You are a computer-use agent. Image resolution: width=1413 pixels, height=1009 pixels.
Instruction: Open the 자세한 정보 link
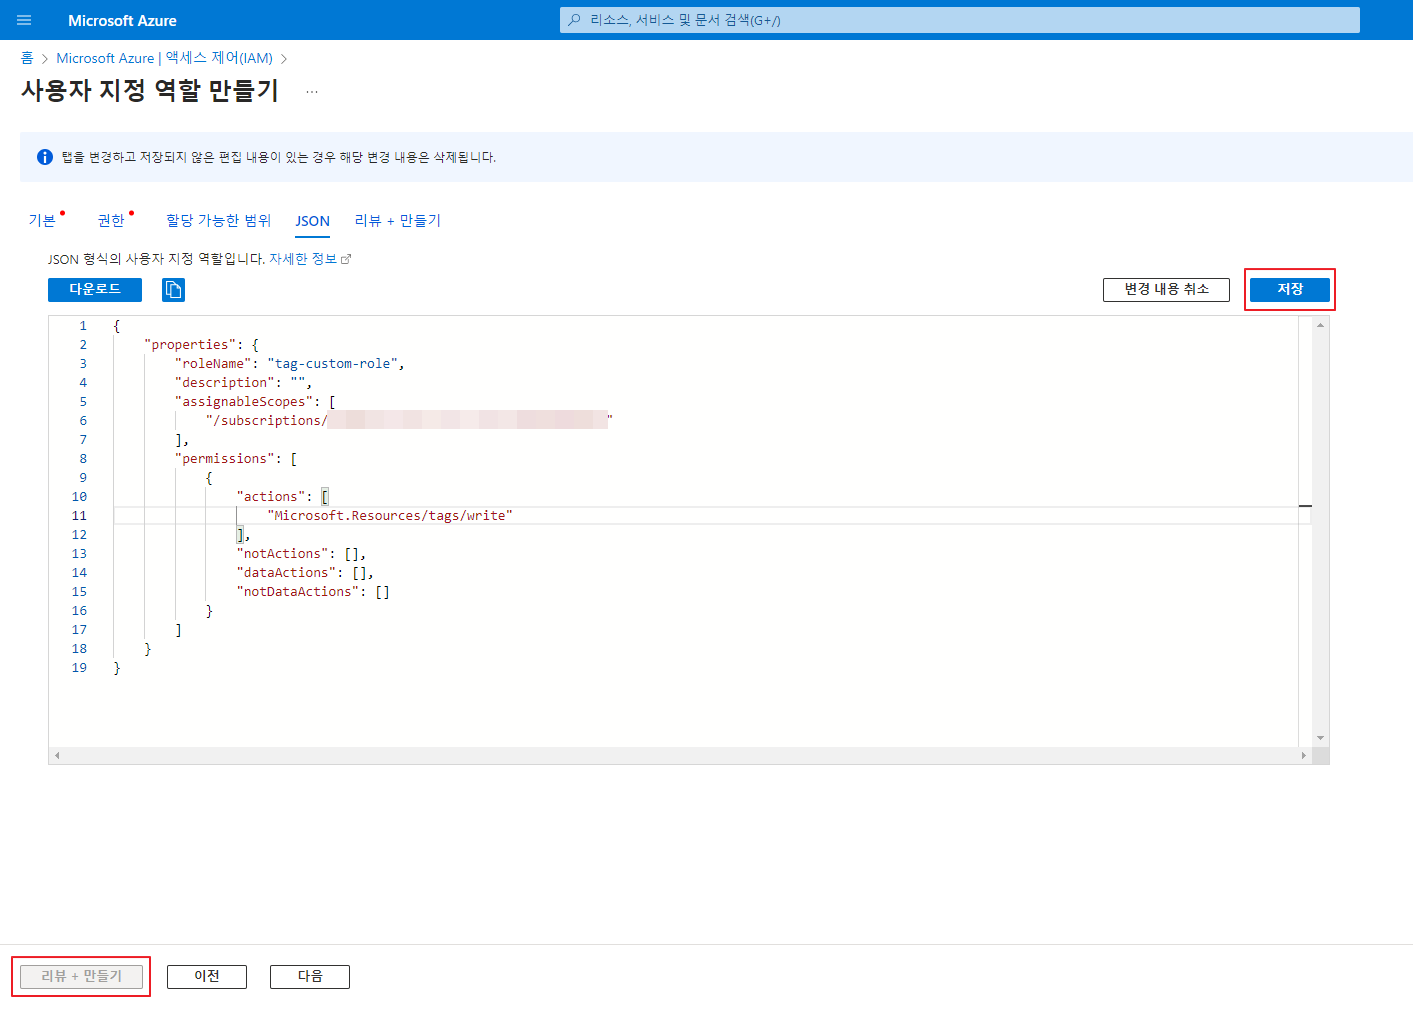(303, 259)
